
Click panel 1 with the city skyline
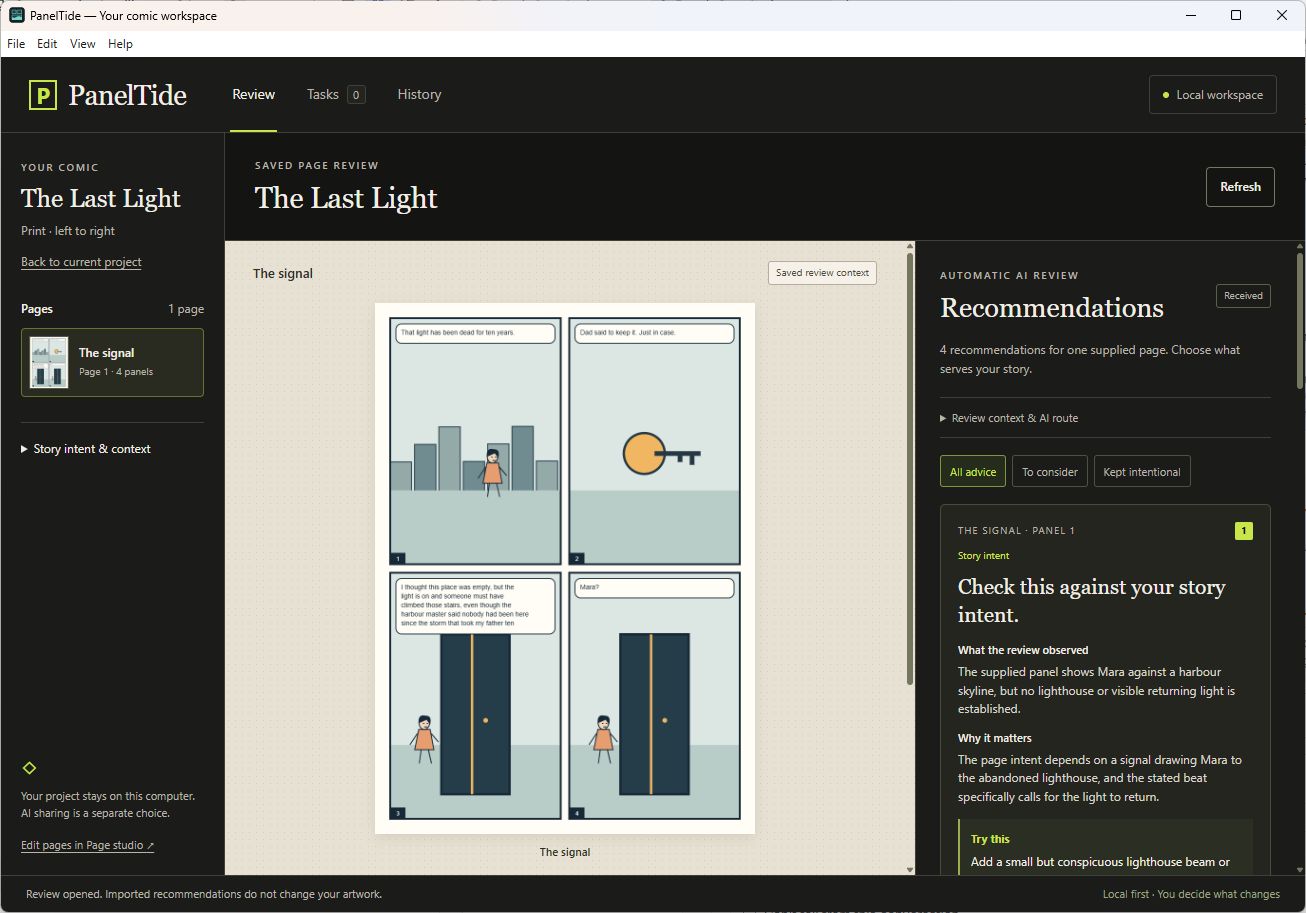pos(475,441)
